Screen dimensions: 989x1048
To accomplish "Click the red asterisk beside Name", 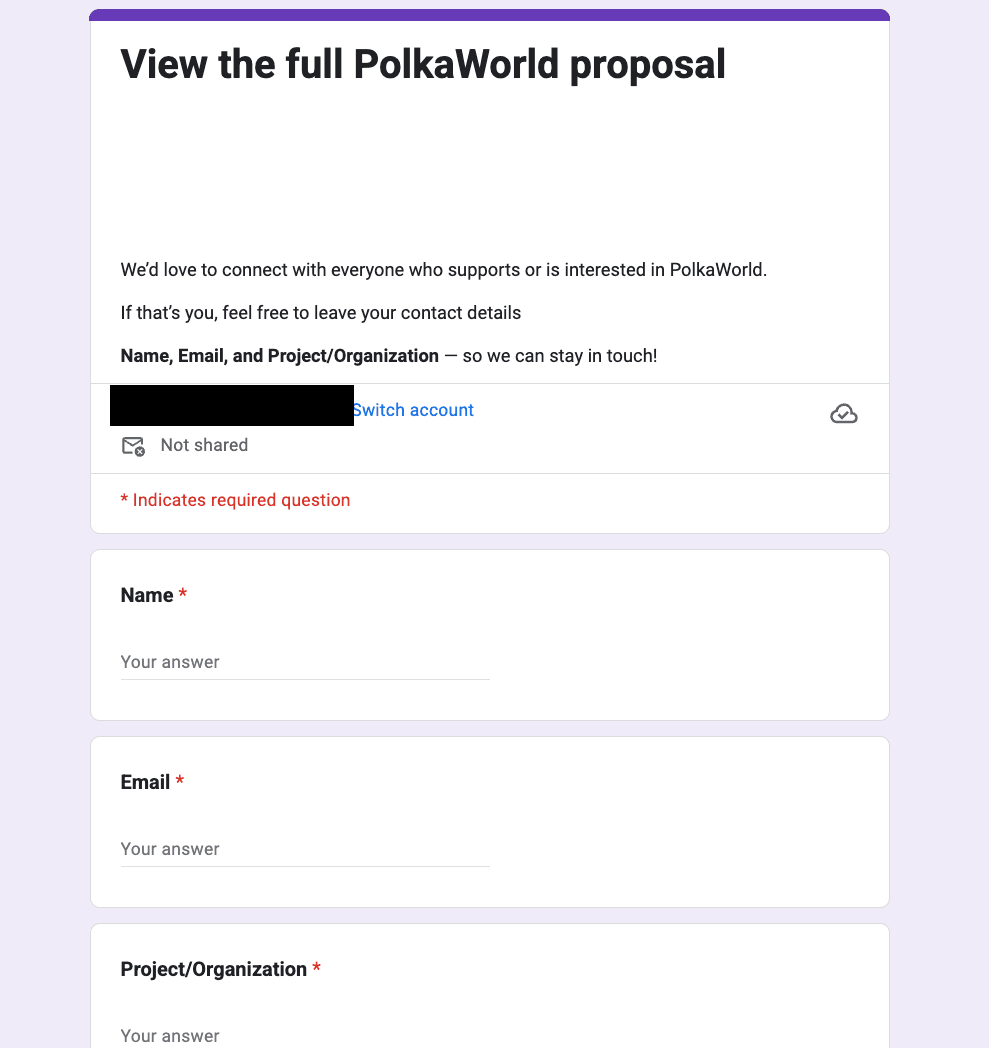I will point(183,595).
